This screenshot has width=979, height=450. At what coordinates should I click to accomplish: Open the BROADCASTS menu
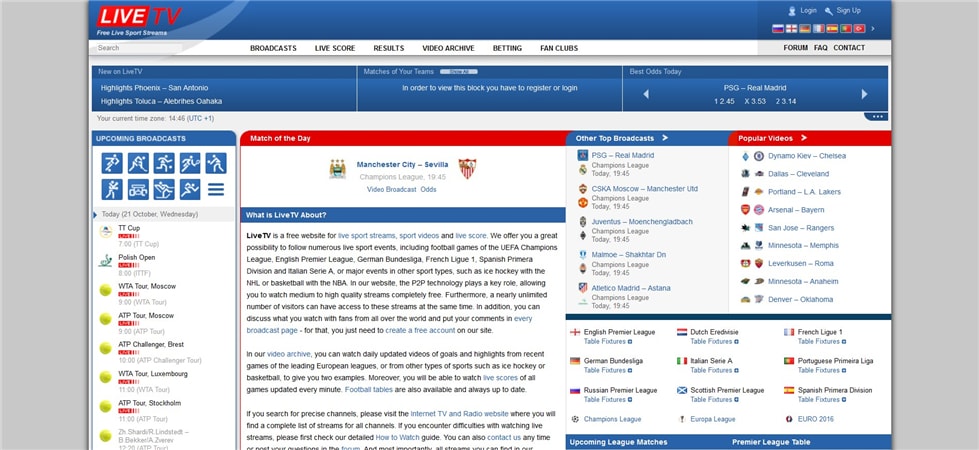pyautogui.click(x=273, y=48)
